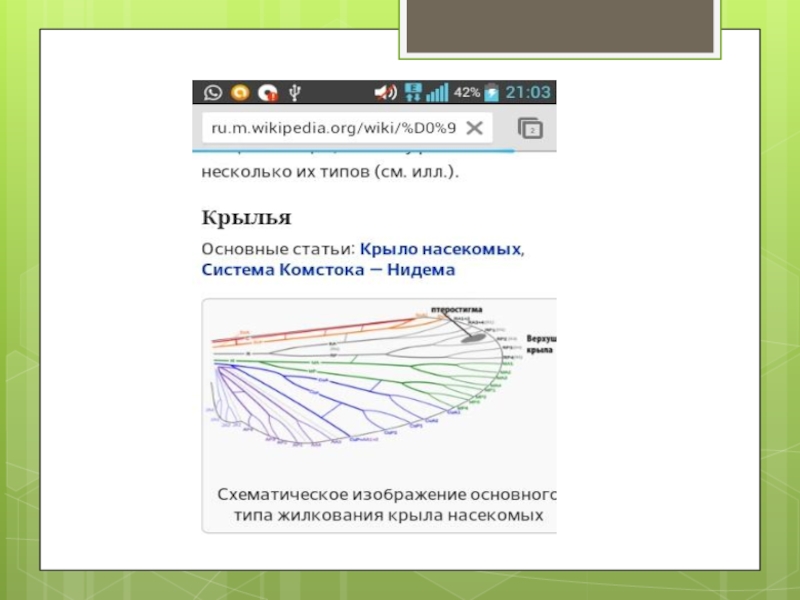Tap the signal strength bars icon

point(437,92)
